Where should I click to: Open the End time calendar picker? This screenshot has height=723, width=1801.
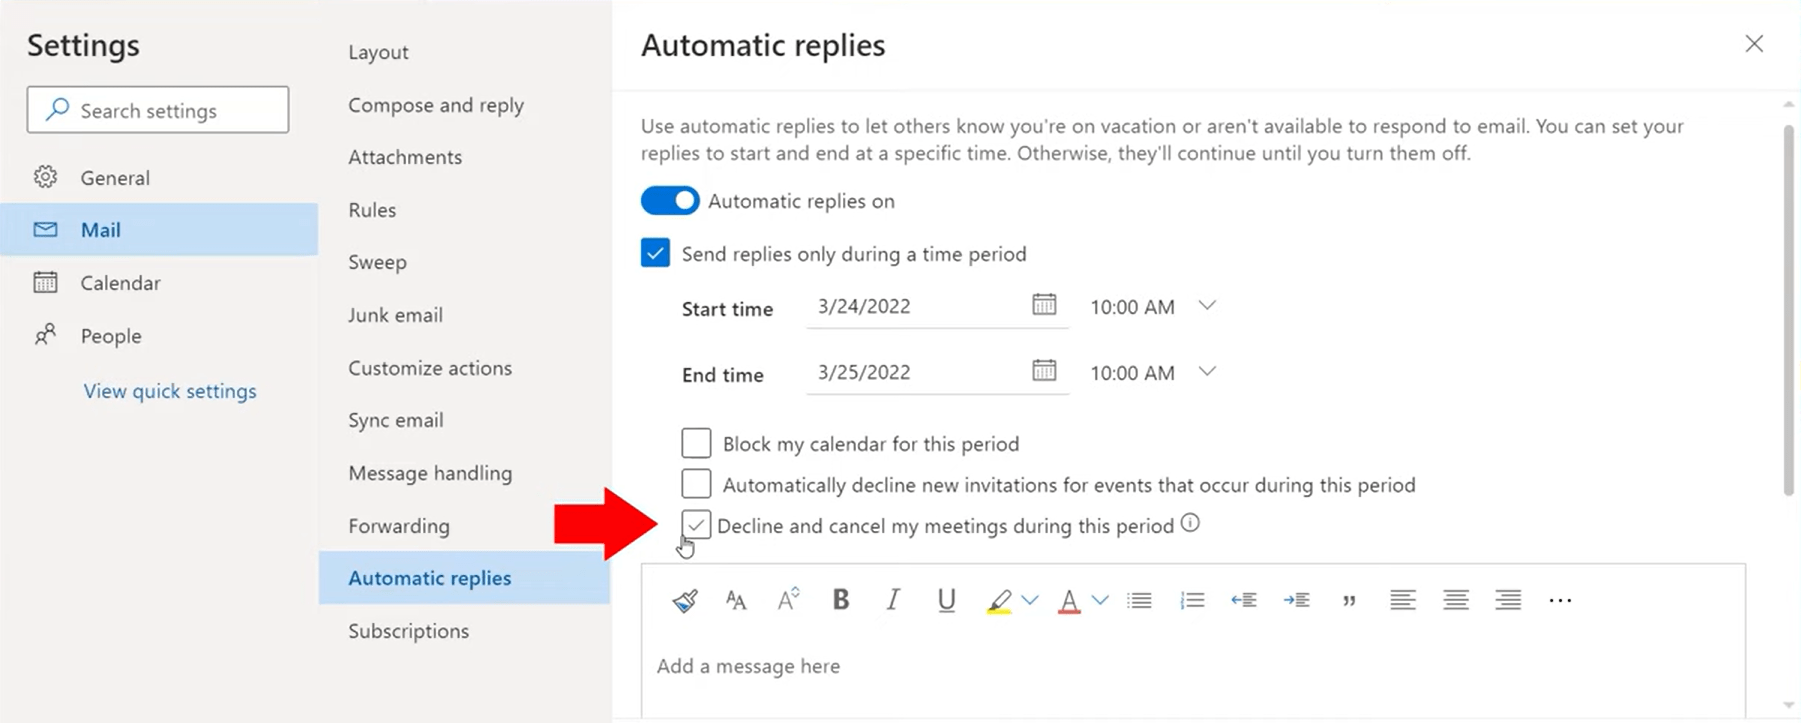(1044, 370)
